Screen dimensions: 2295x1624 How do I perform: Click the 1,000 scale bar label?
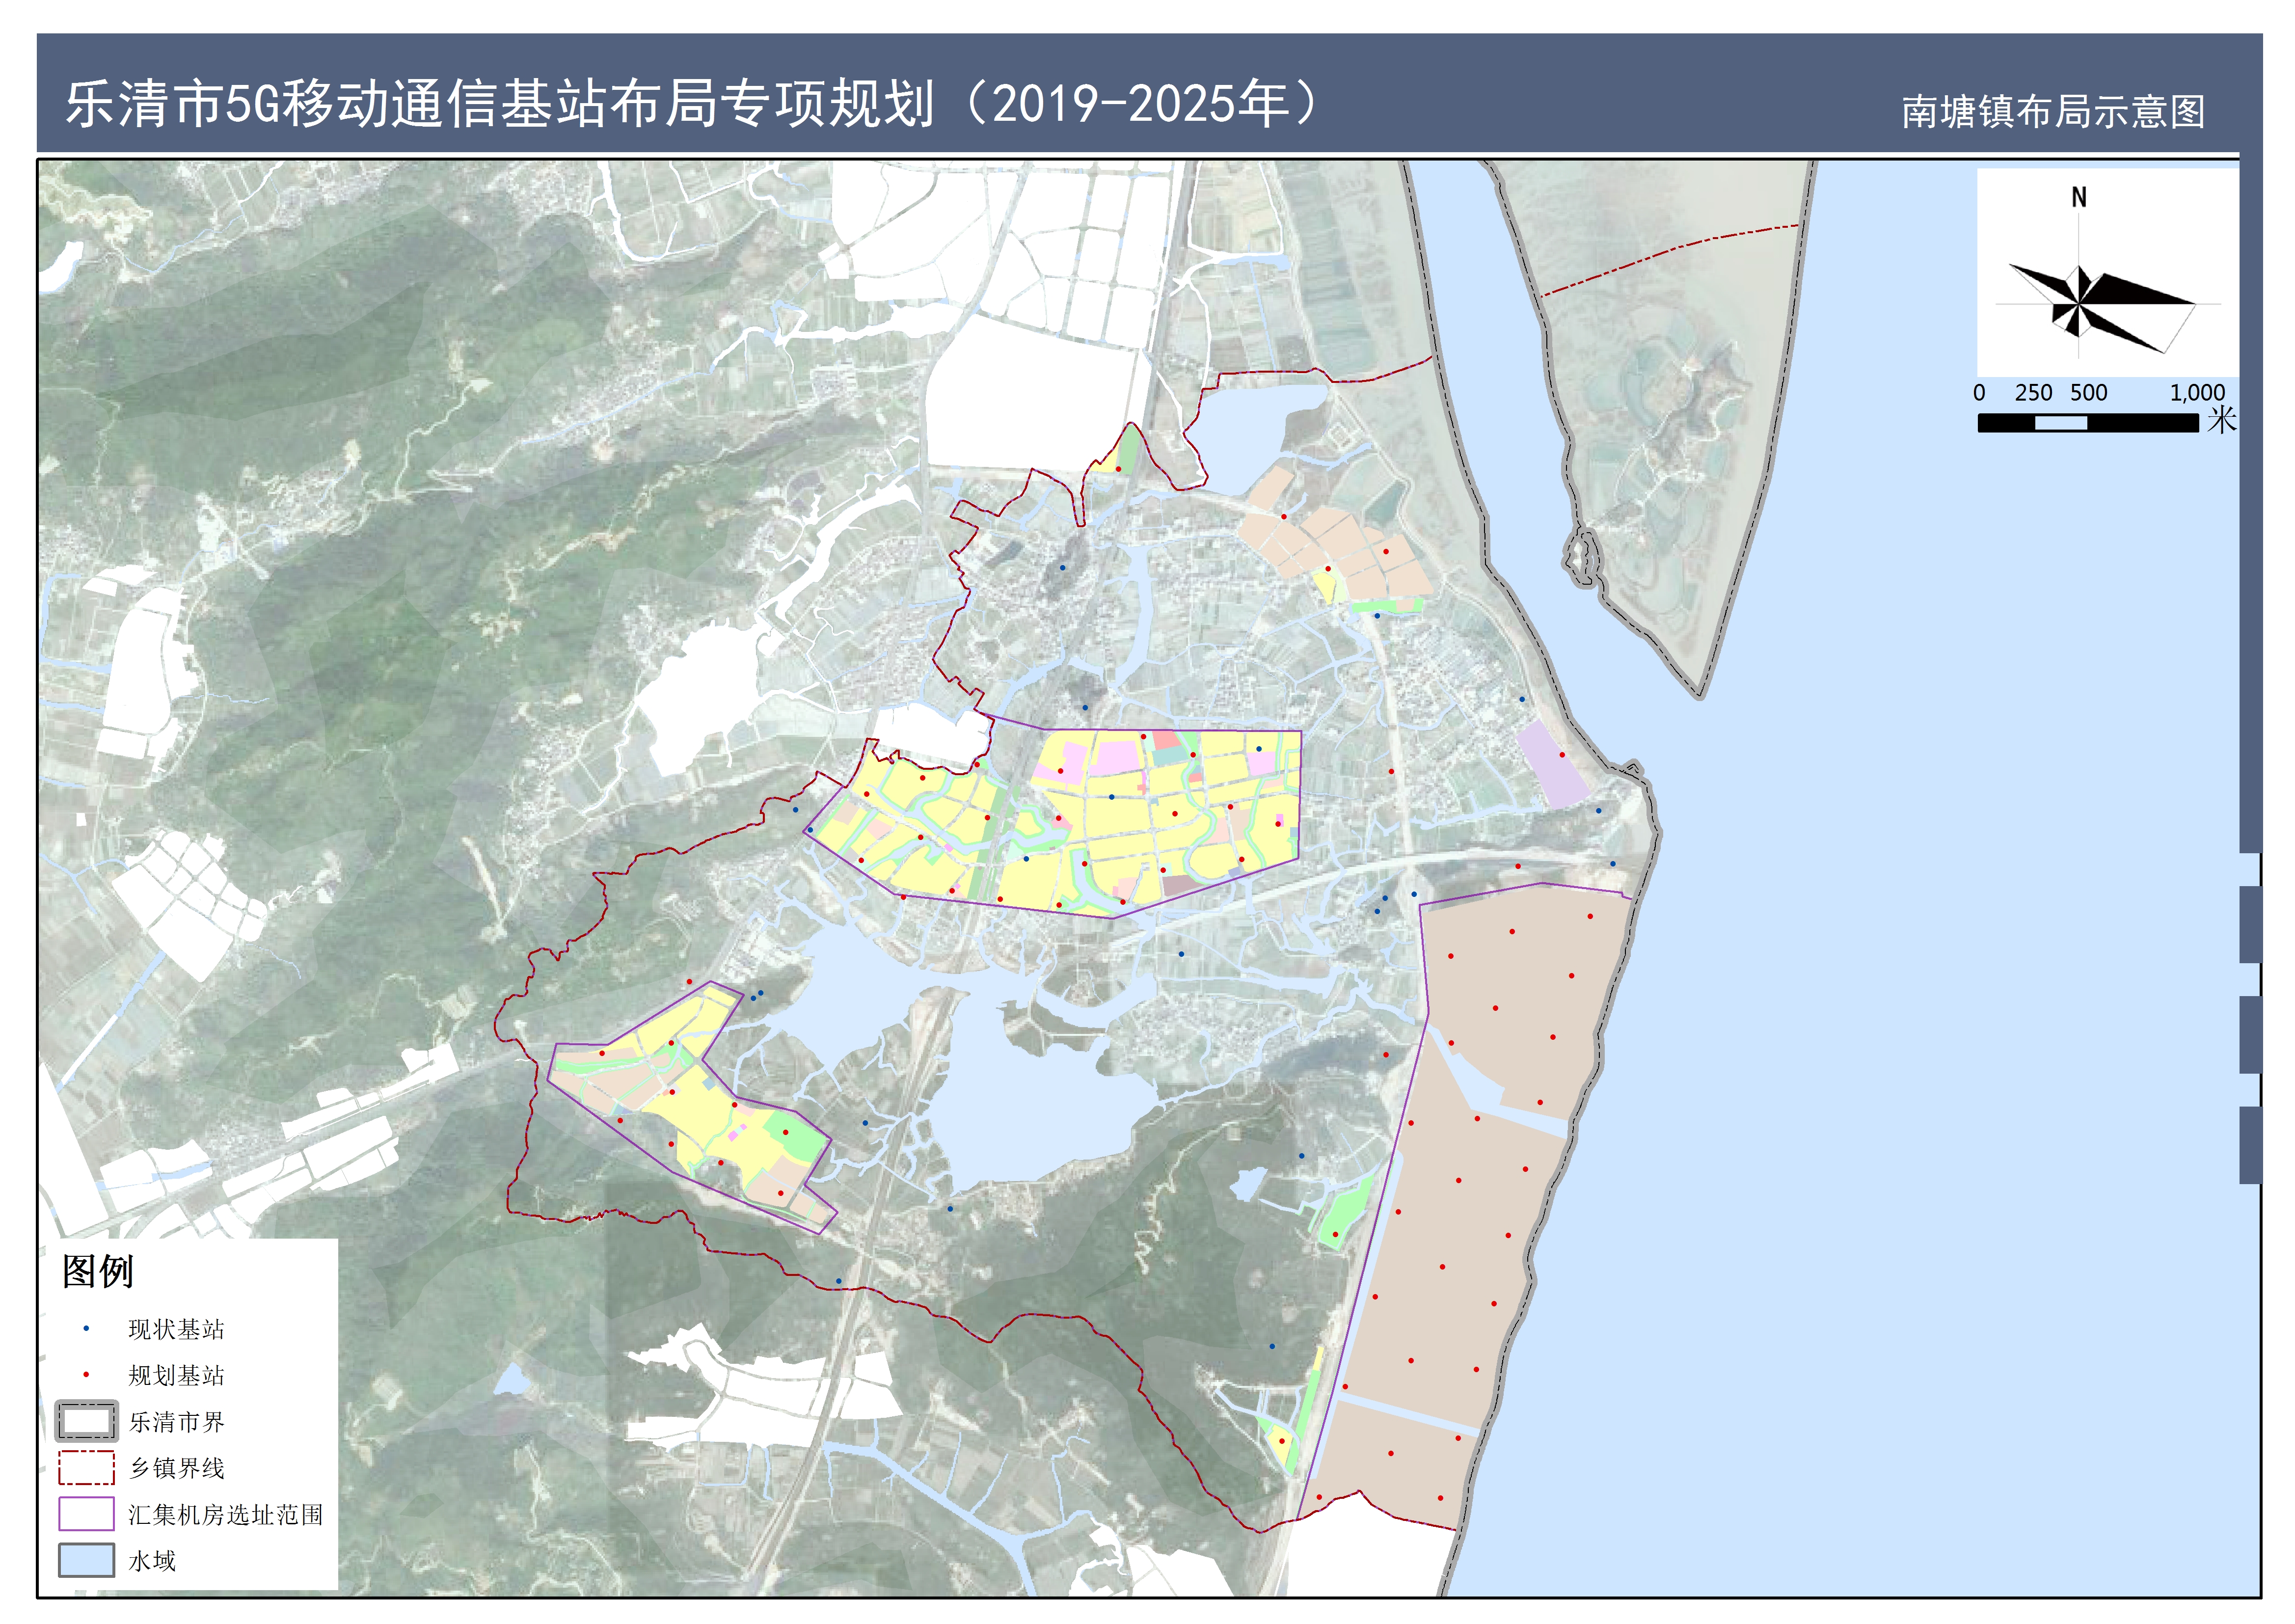(x=2197, y=393)
